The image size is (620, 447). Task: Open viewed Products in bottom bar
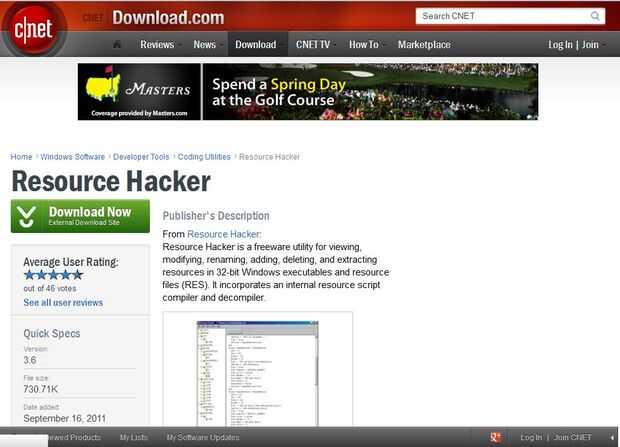pos(74,437)
